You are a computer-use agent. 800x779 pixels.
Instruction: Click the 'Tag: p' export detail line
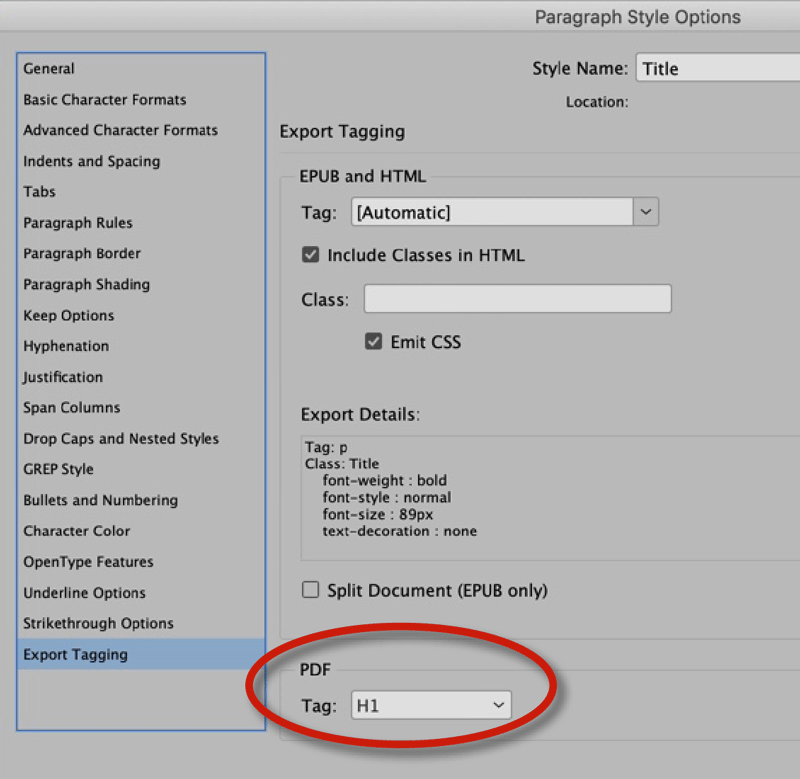pyautogui.click(x=326, y=447)
